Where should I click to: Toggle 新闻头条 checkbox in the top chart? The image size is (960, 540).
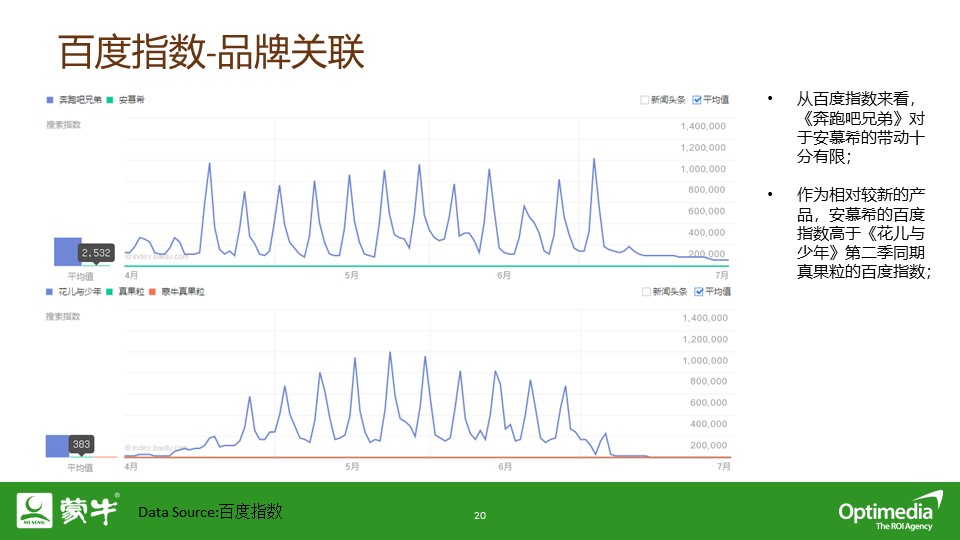coord(644,100)
